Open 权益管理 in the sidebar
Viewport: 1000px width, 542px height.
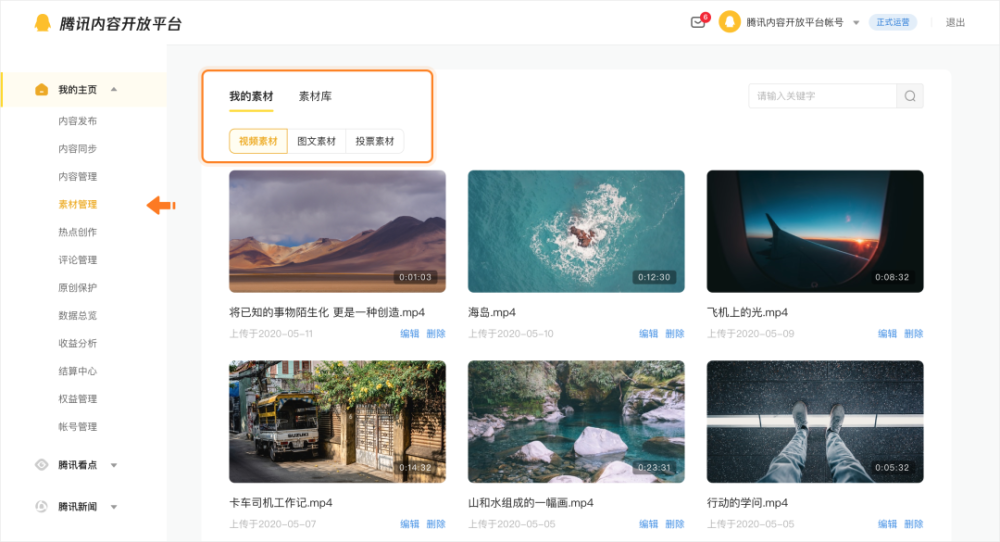[78, 399]
